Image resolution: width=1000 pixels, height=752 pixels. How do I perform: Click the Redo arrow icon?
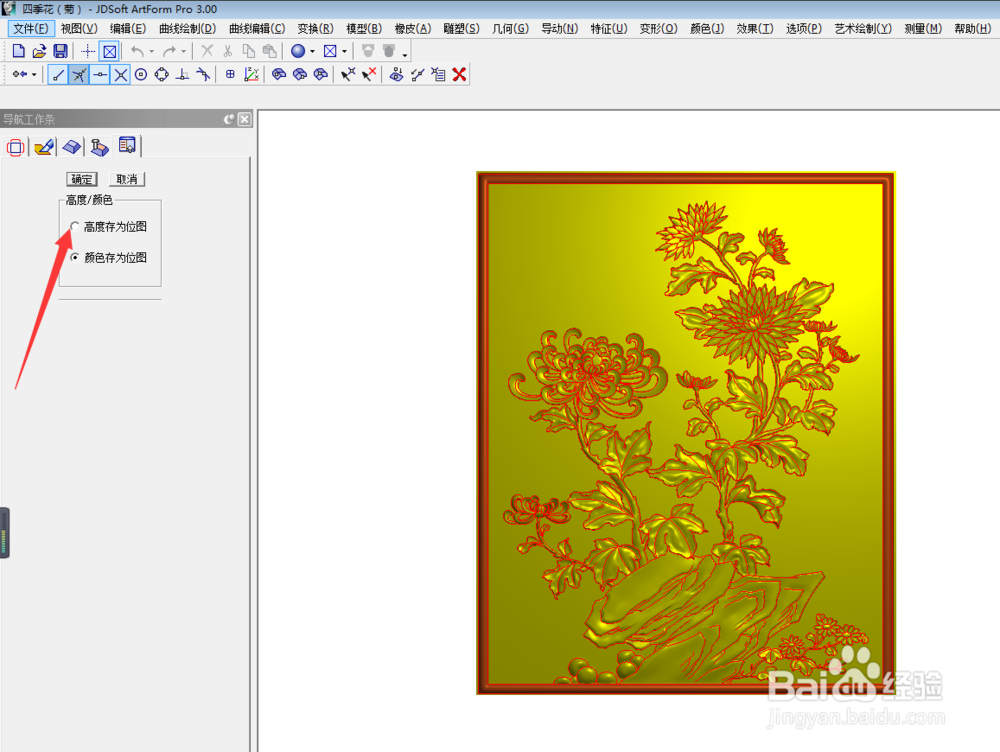click(x=168, y=51)
